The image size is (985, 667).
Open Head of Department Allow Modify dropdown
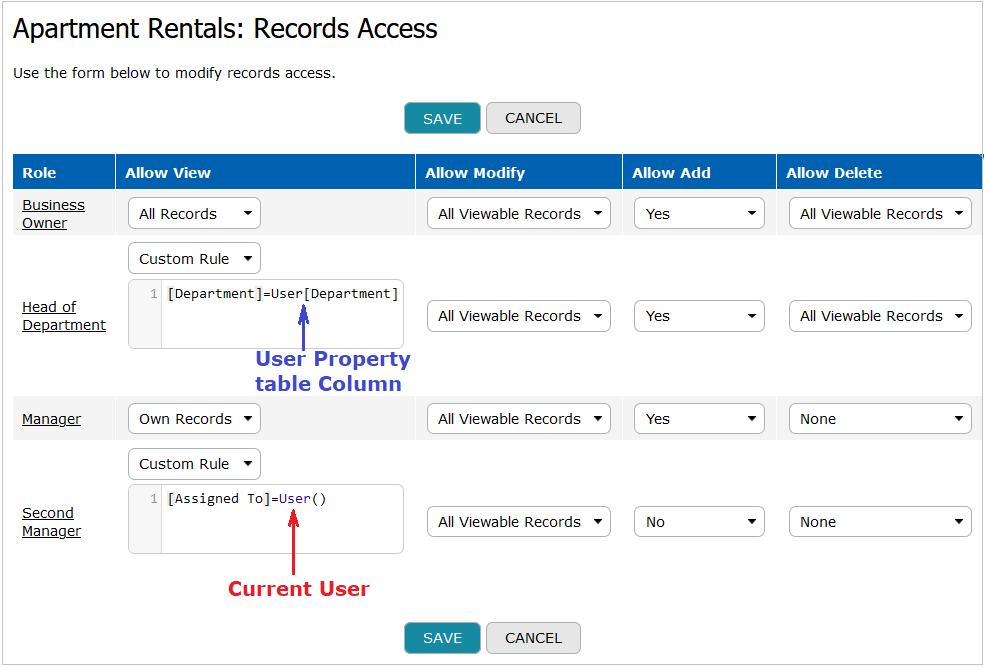pos(519,316)
